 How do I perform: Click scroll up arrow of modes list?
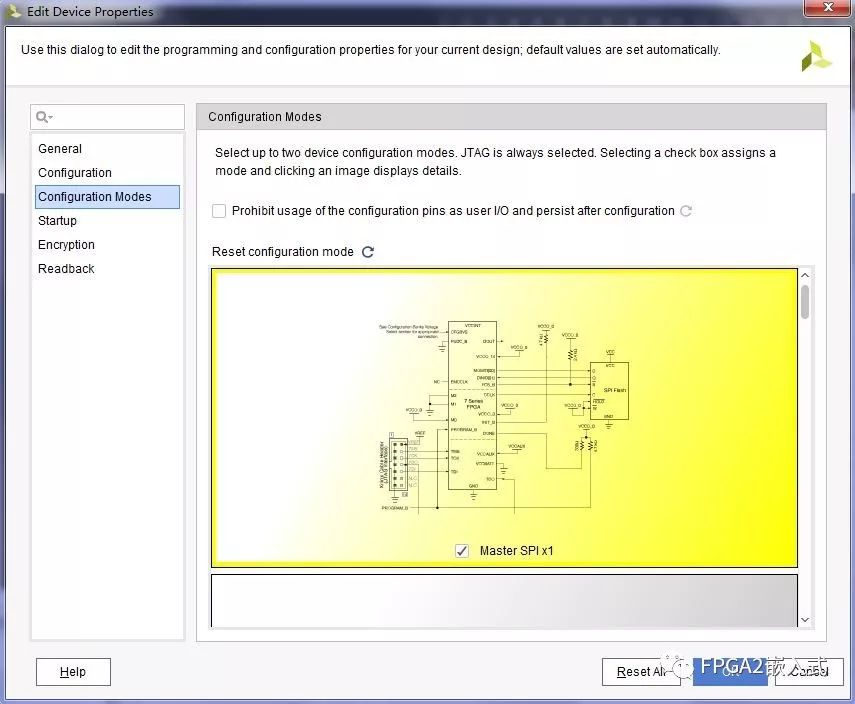click(x=805, y=275)
